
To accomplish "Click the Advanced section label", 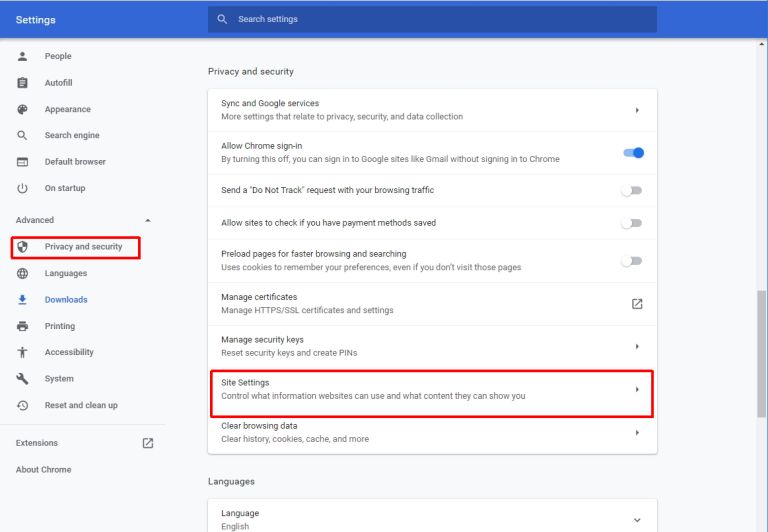I will (x=35, y=220).
